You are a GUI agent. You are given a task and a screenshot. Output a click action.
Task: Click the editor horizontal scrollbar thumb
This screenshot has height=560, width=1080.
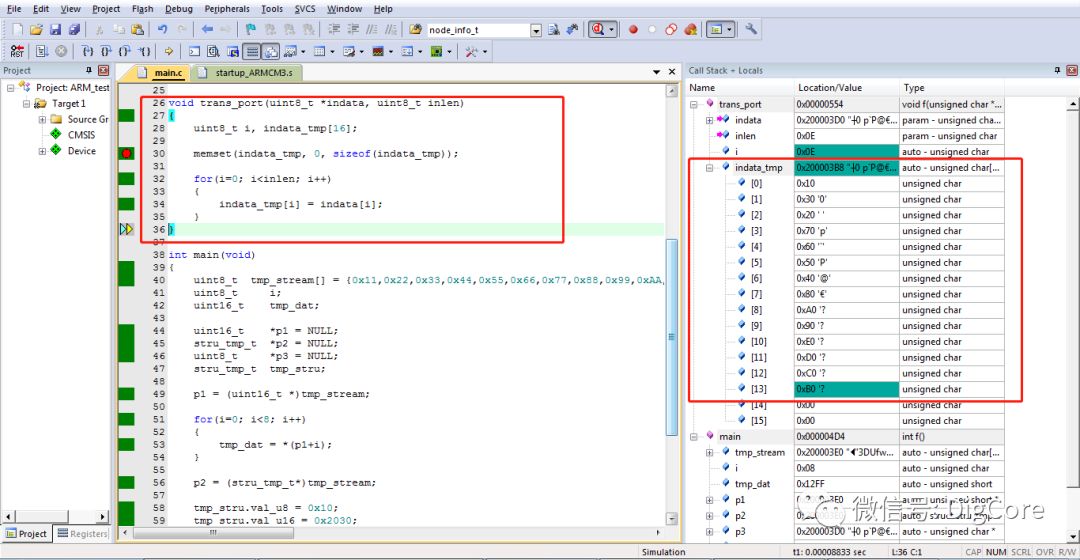214,532
